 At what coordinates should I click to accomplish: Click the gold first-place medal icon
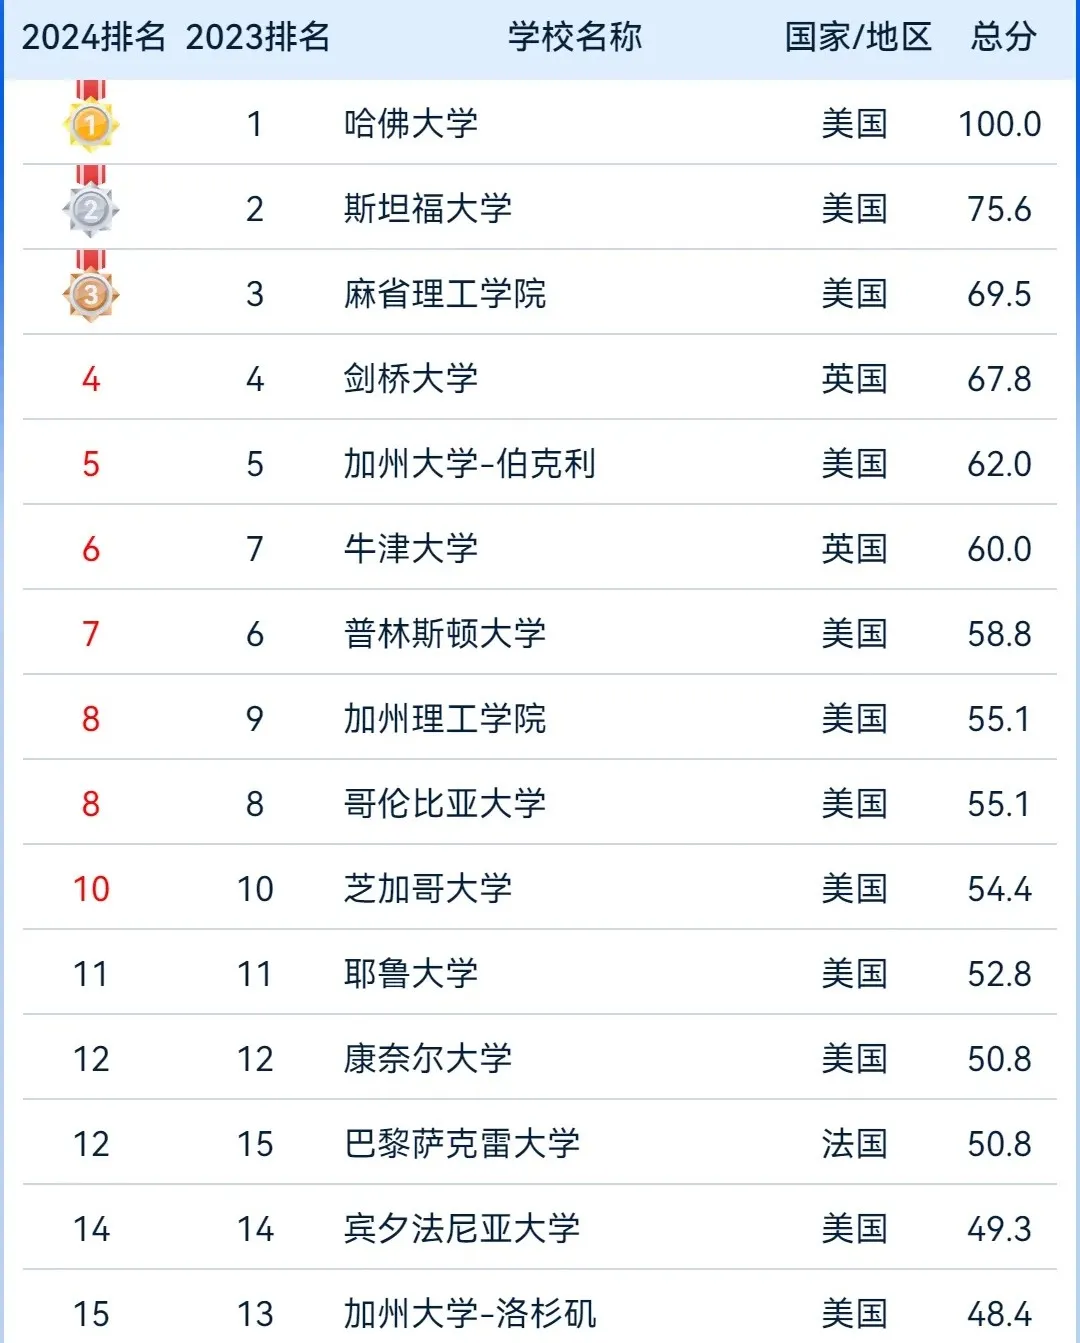91,116
